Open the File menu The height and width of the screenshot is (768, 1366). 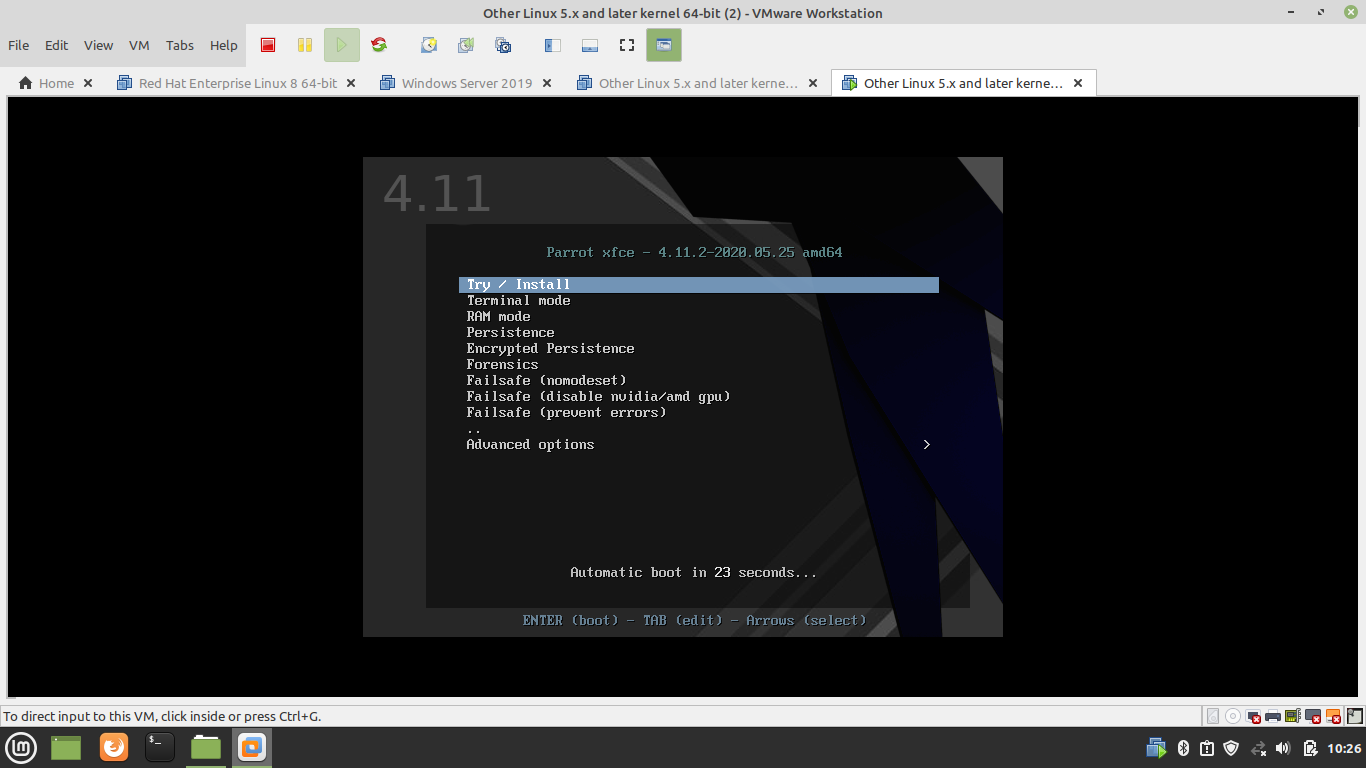click(19, 45)
